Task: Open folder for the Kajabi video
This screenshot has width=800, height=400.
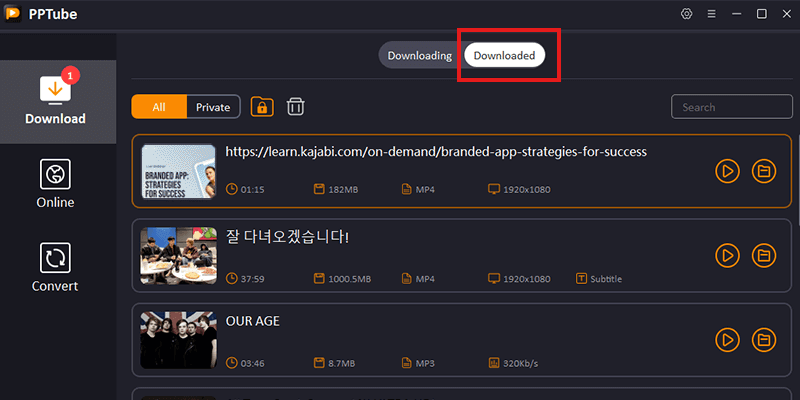Action: pyautogui.click(x=764, y=172)
